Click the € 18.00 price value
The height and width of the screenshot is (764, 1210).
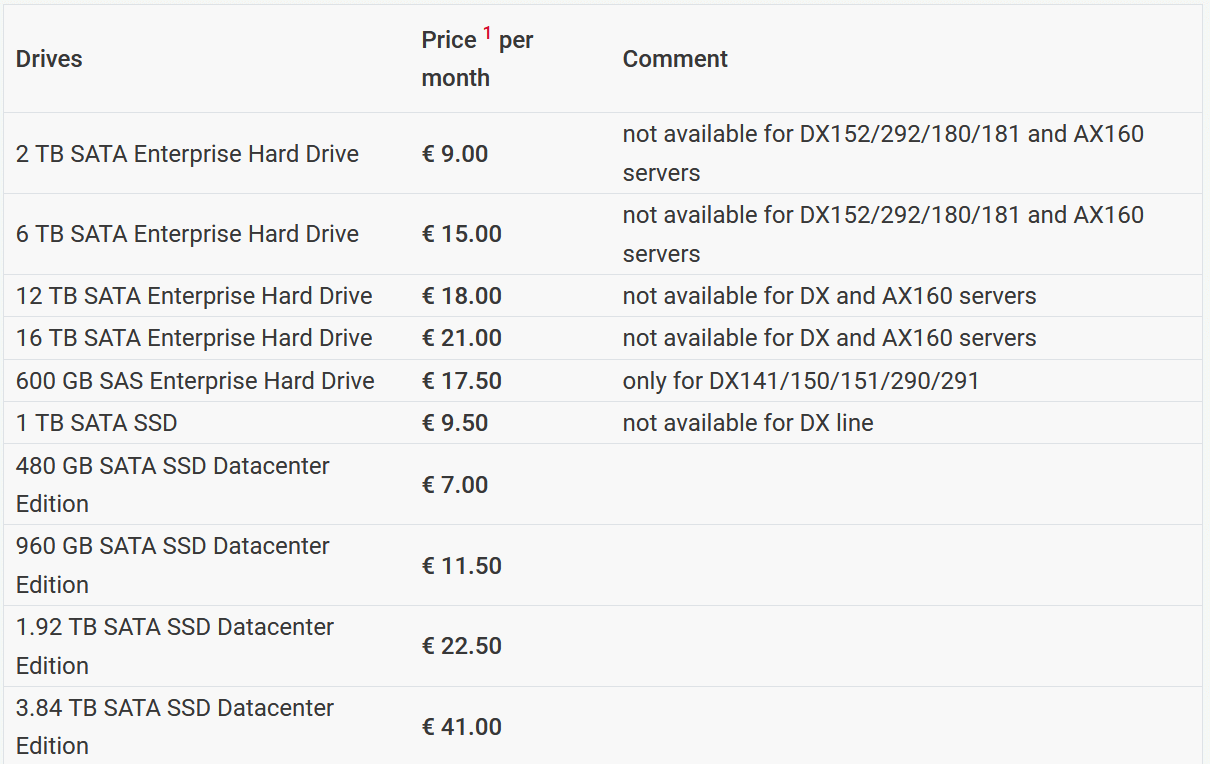pyautogui.click(x=462, y=296)
